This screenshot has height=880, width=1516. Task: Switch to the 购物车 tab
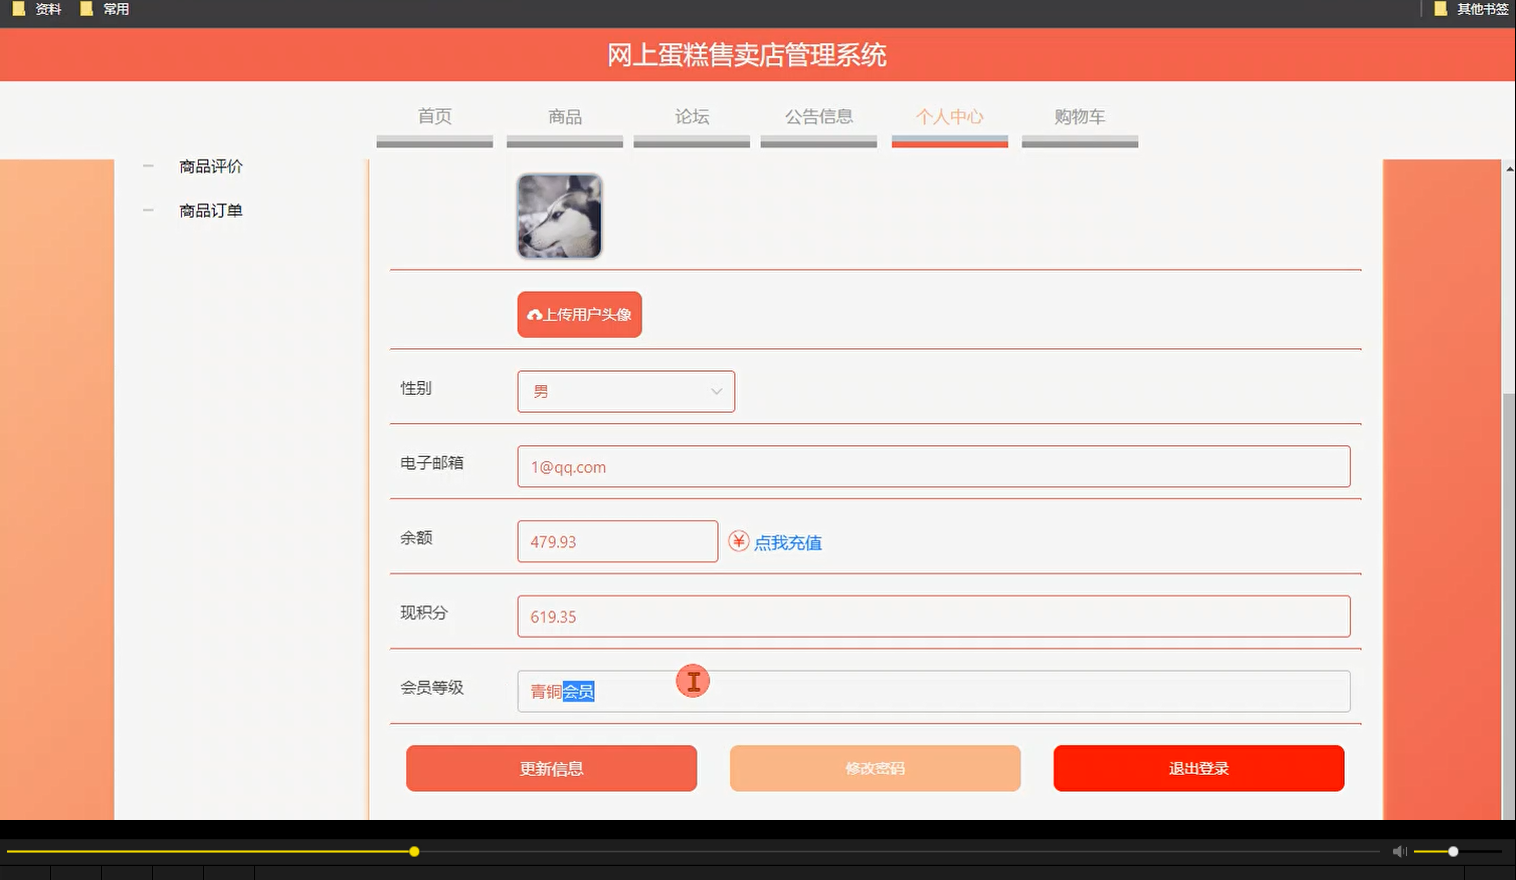pos(1079,117)
